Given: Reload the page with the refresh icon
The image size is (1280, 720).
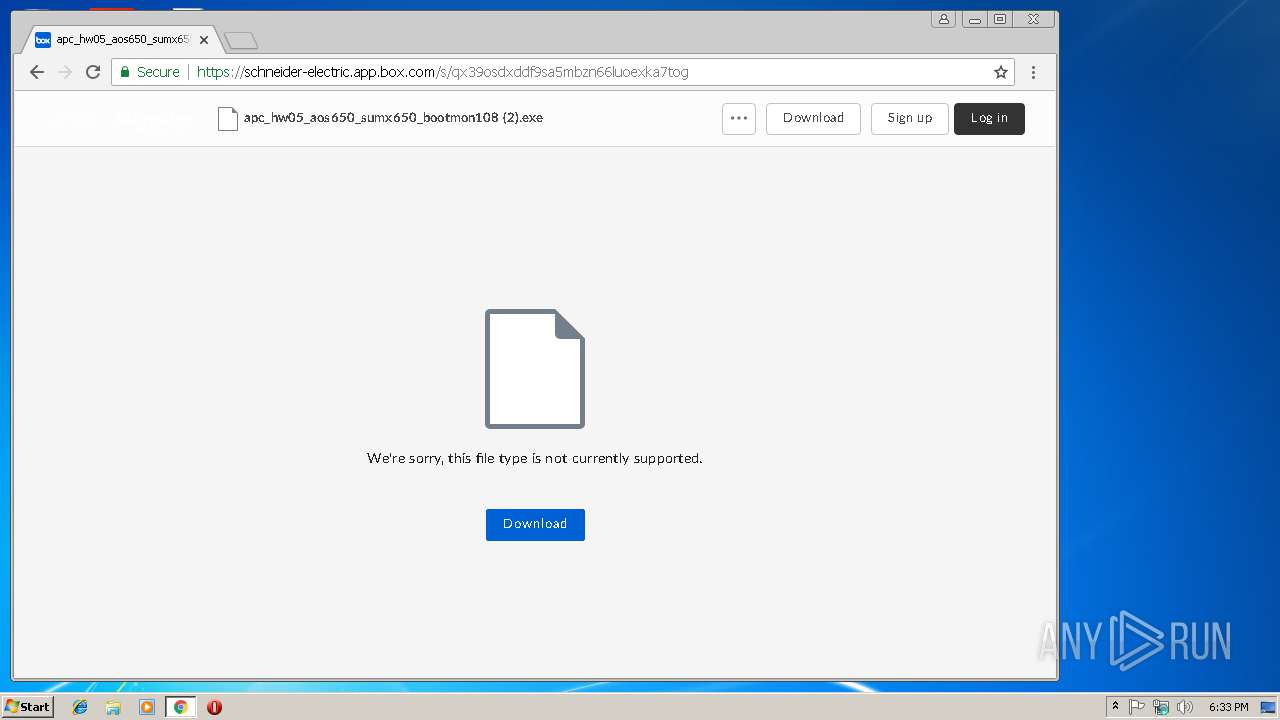Looking at the screenshot, I should pos(93,72).
